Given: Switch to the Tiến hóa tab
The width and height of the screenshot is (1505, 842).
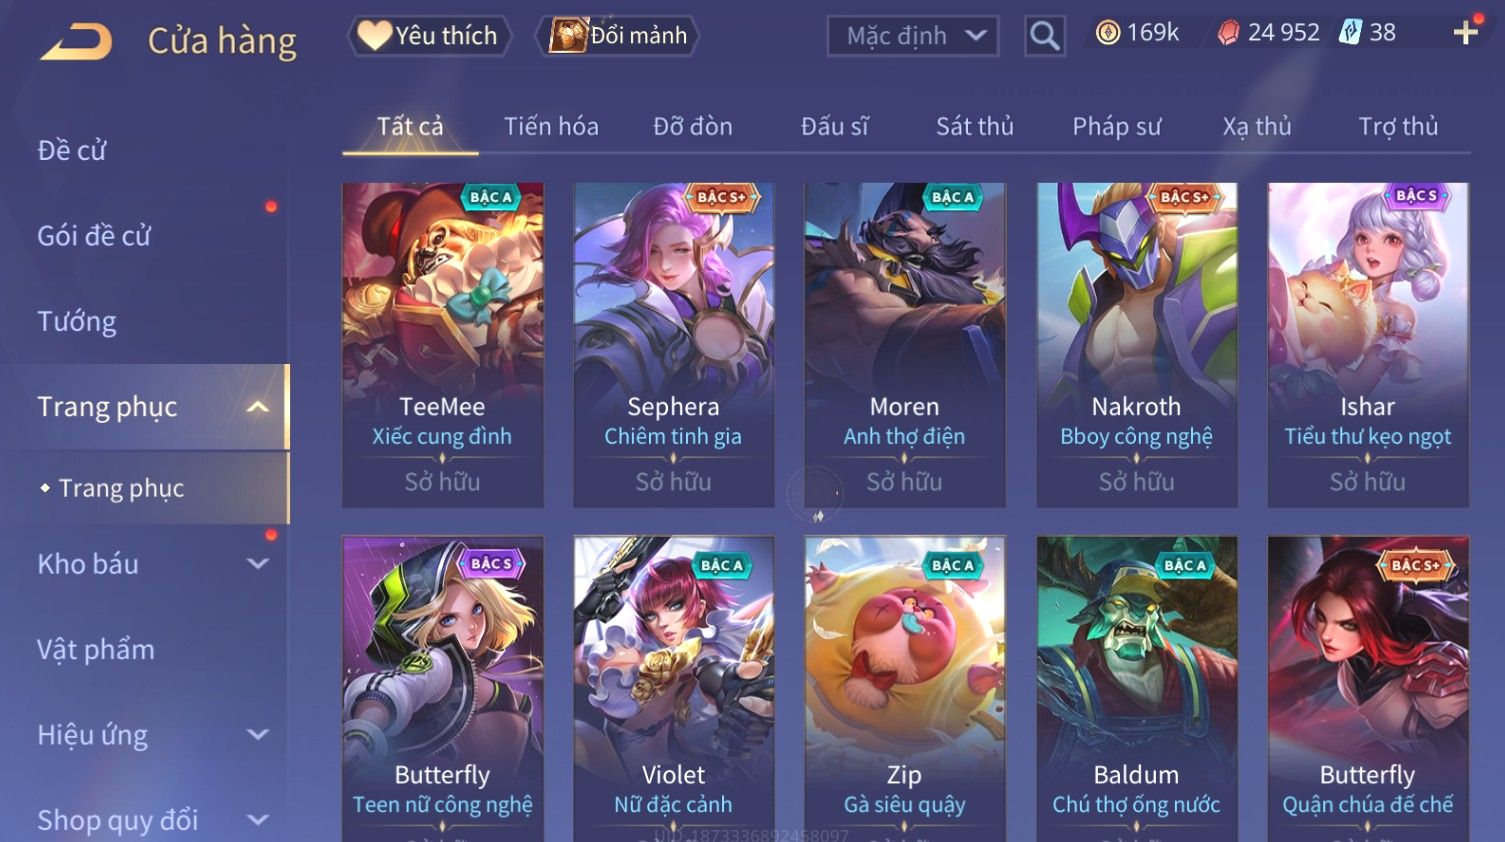Looking at the screenshot, I should coord(551,126).
